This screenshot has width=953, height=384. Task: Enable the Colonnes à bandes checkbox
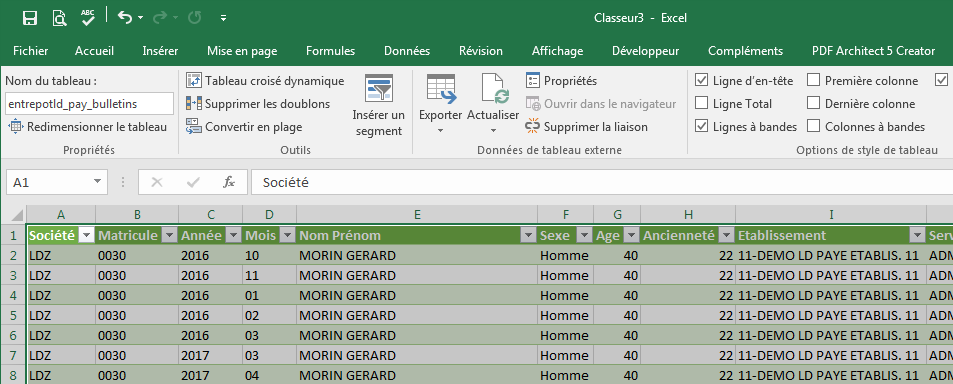813,126
